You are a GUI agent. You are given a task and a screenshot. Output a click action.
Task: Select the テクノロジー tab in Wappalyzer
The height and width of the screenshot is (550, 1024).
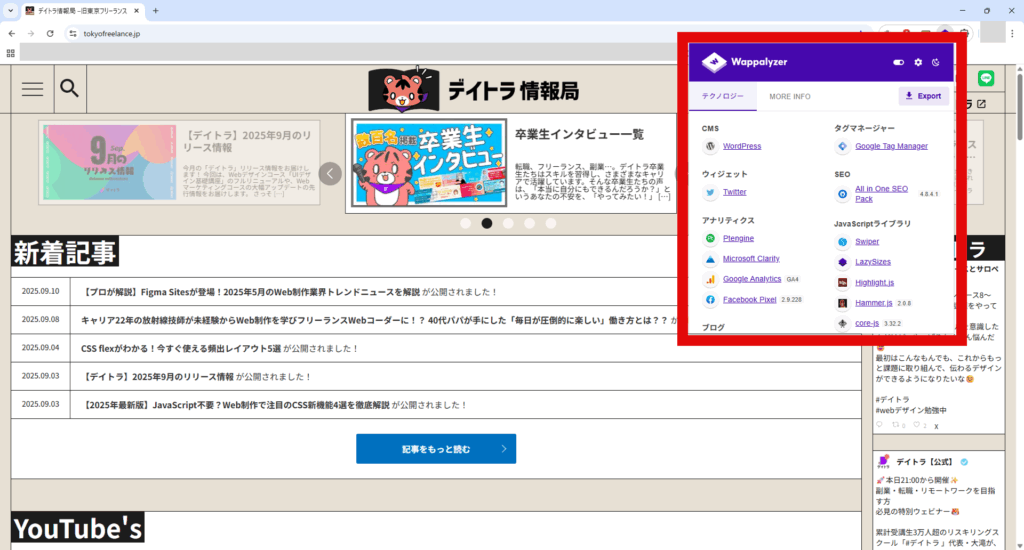tap(722, 96)
